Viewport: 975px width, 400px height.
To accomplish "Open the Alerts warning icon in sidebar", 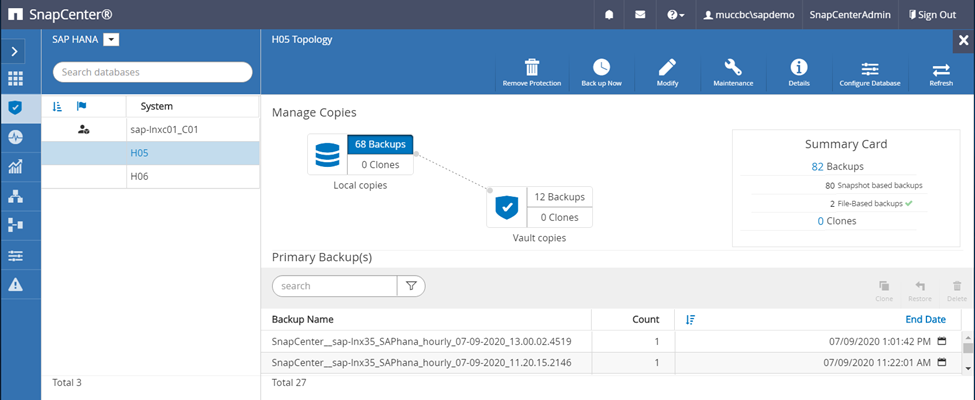I will [x=15, y=284].
